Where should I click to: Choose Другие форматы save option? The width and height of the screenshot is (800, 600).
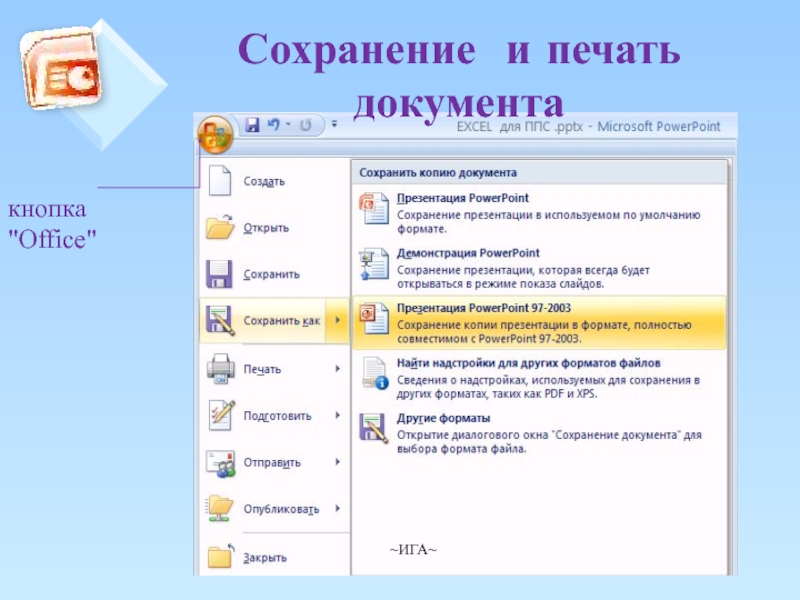539,433
